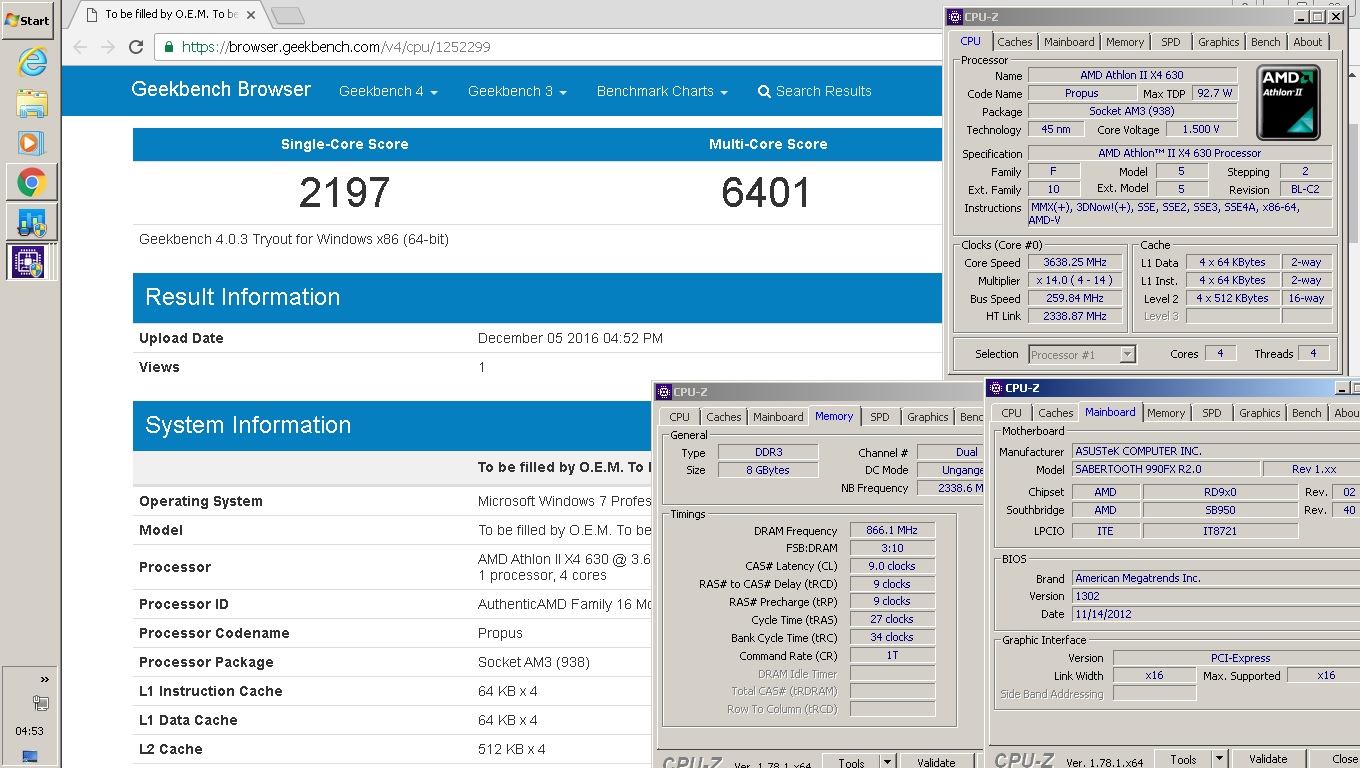Open the Geekbench 4 dropdown menu
The height and width of the screenshot is (768, 1360).
coord(388,91)
